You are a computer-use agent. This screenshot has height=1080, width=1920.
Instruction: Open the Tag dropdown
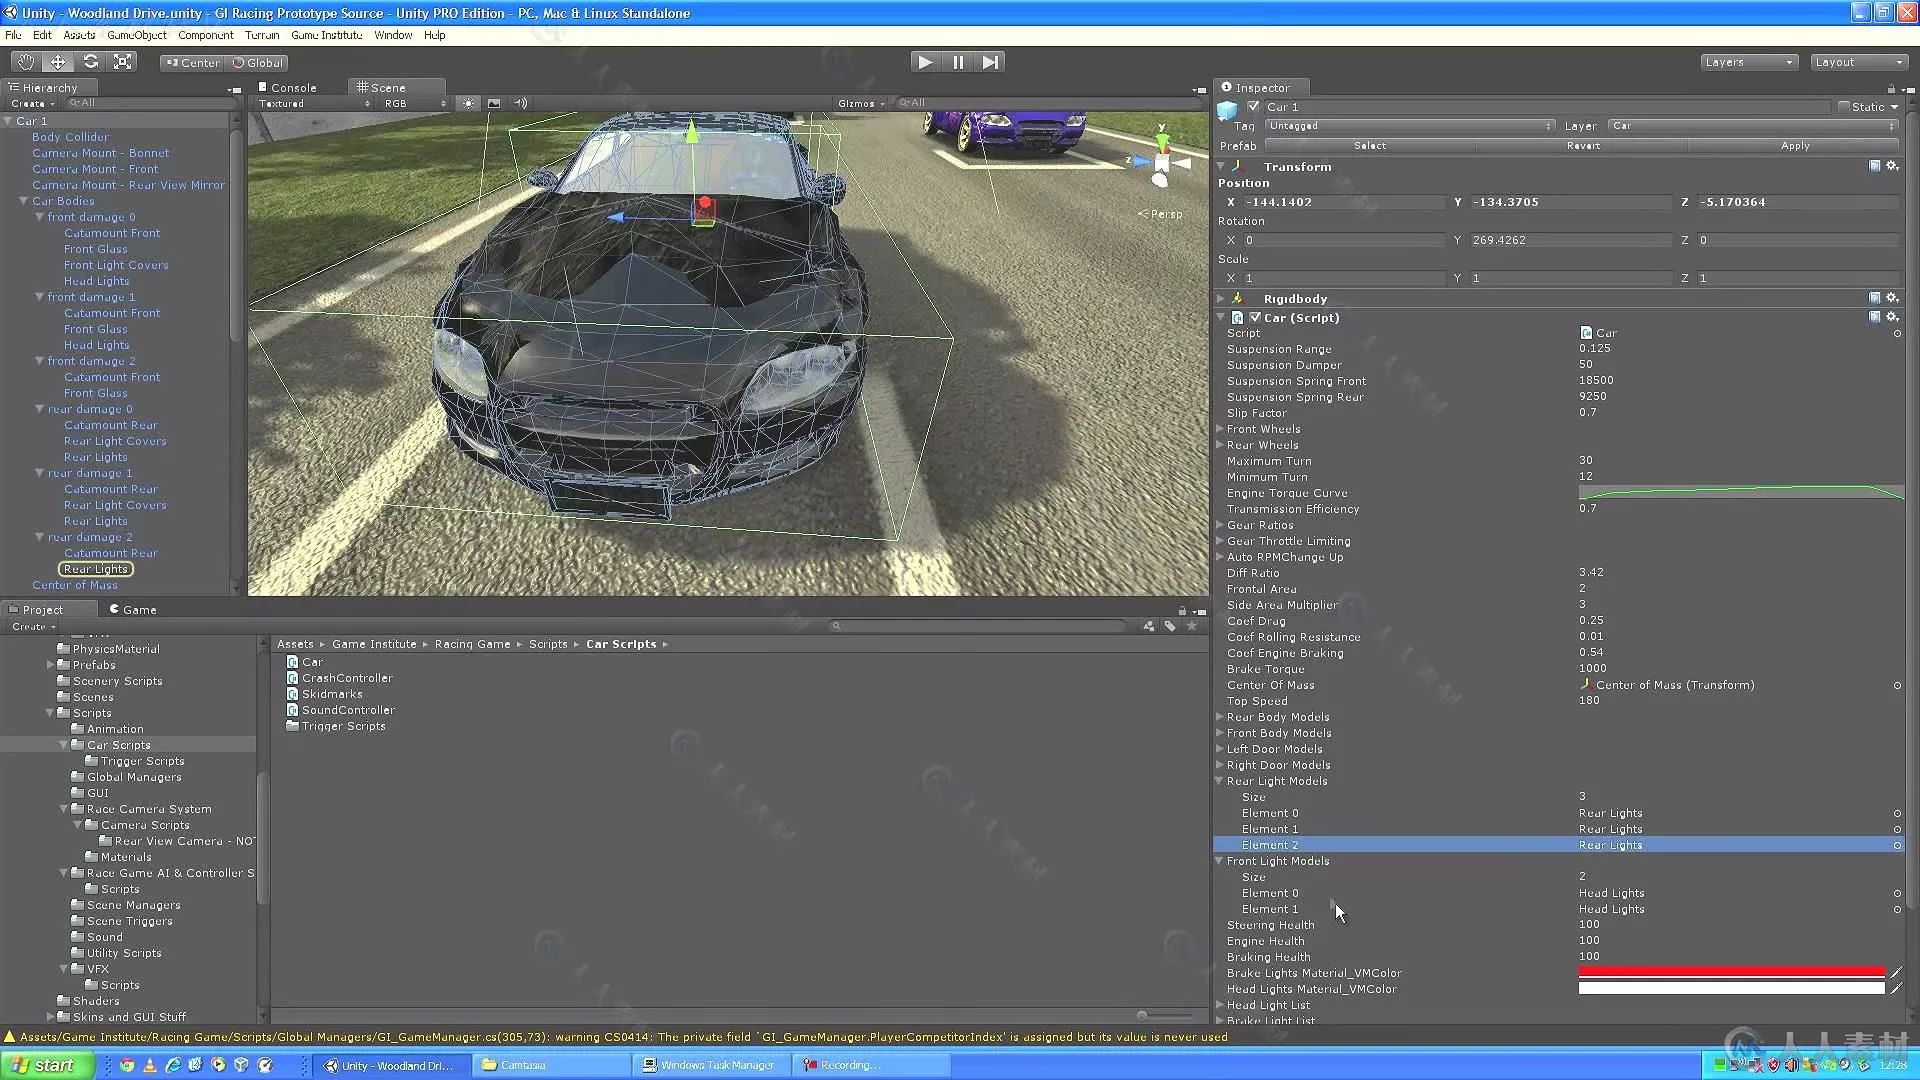click(x=1409, y=126)
